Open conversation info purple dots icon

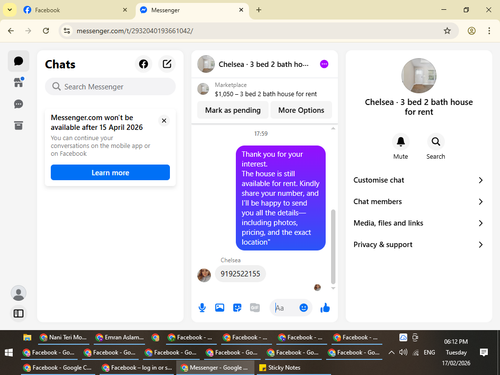click(x=324, y=64)
